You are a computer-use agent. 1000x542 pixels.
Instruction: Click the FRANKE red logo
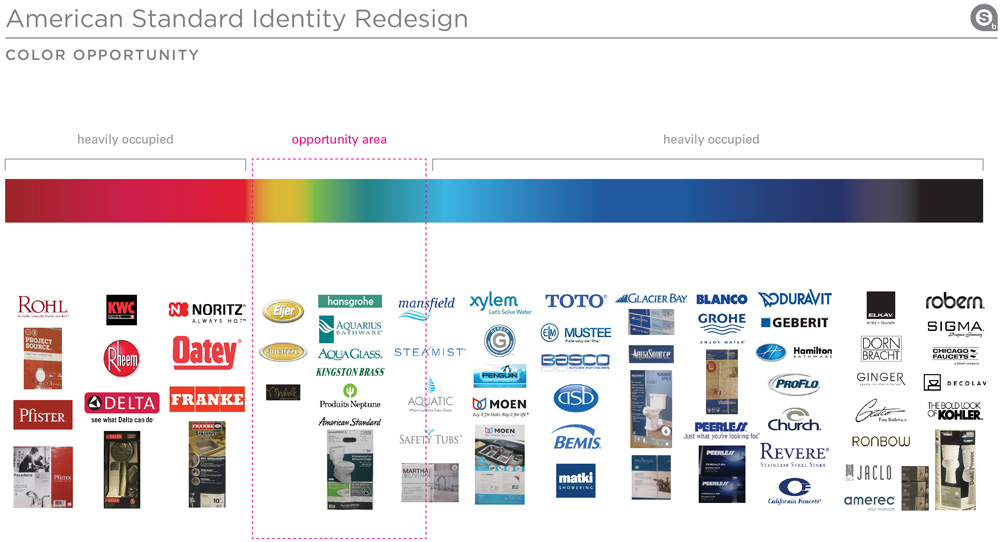click(x=207, y=399)
